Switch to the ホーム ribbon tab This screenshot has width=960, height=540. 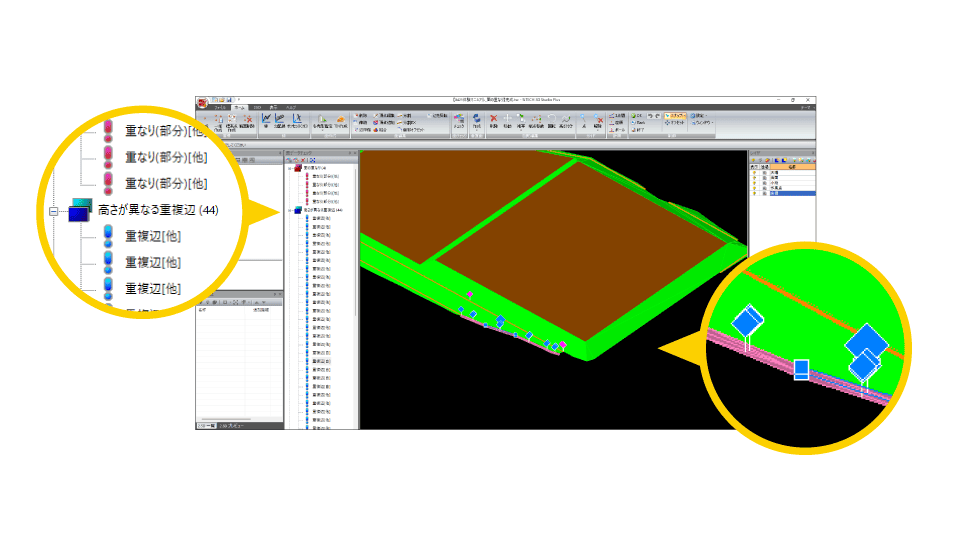(239, 108)
